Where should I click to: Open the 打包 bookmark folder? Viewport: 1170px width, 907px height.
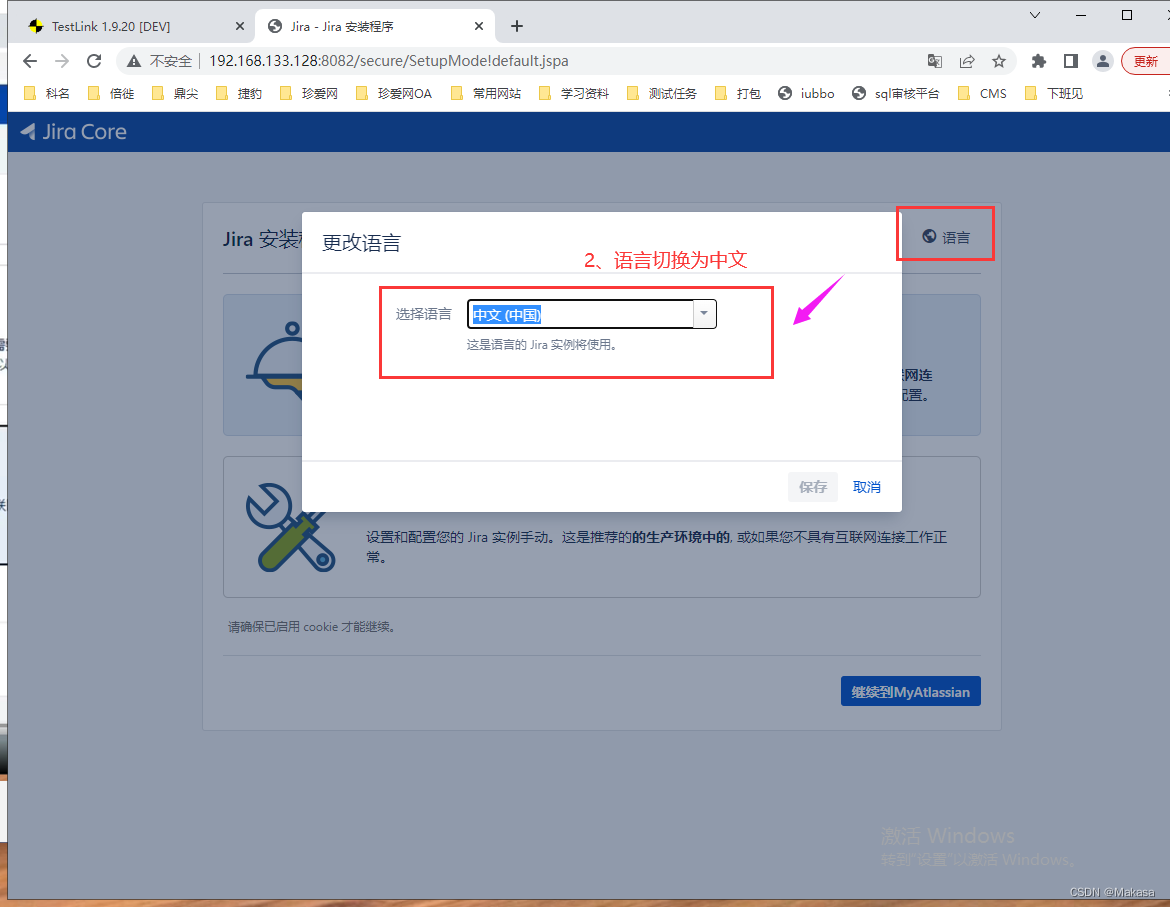coord(738,93)
